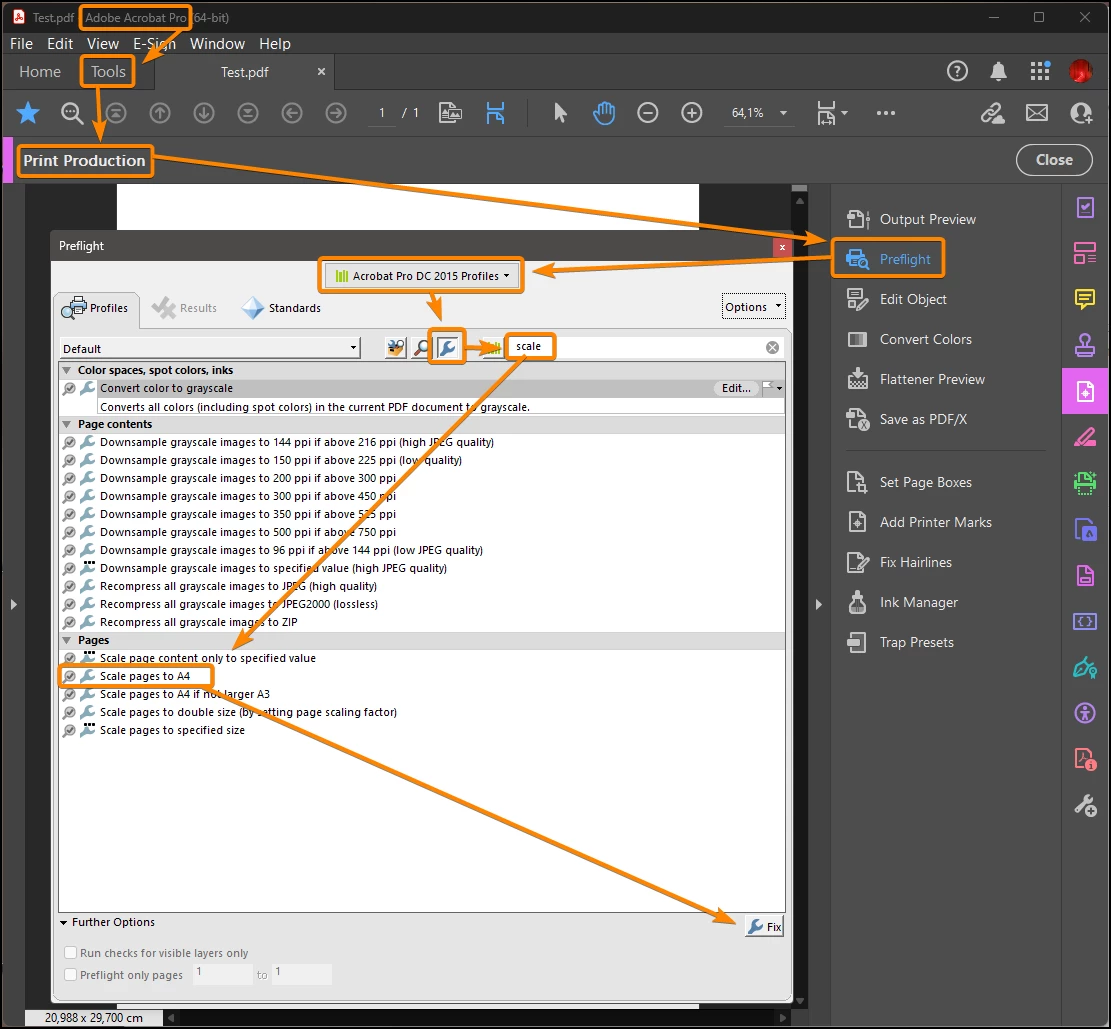This screenshot has width=1111, height=1029.
Task: Open Trap Presets tool
Action: [x=901, y=643]
